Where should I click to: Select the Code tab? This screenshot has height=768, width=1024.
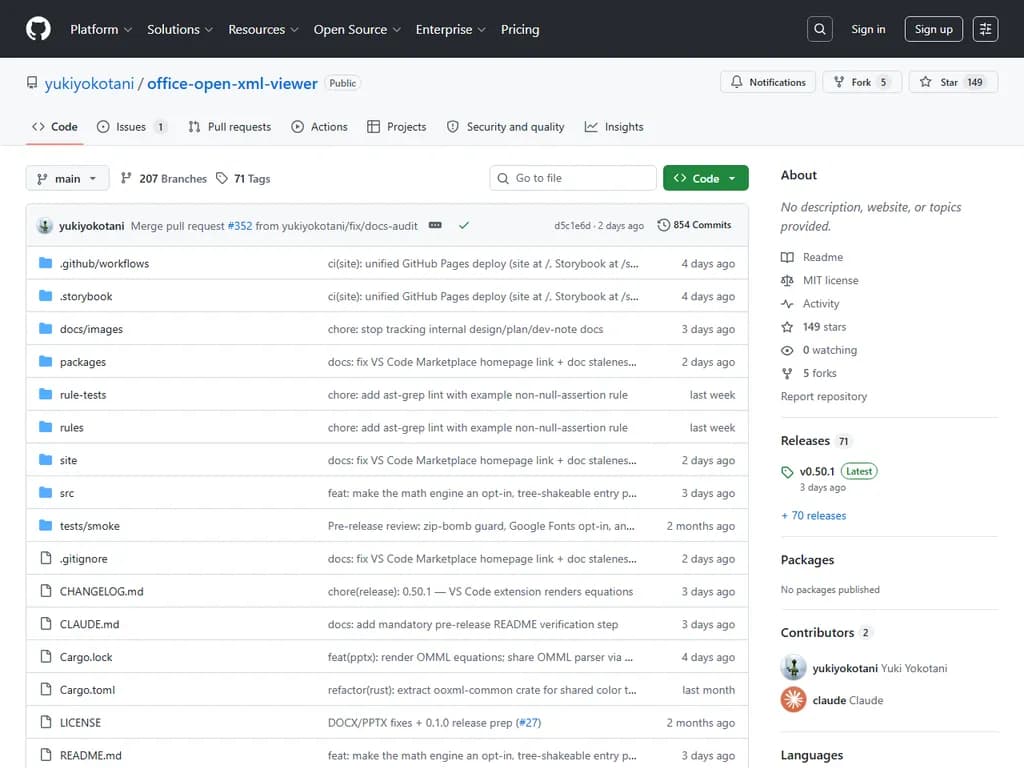tap(55, 127)
